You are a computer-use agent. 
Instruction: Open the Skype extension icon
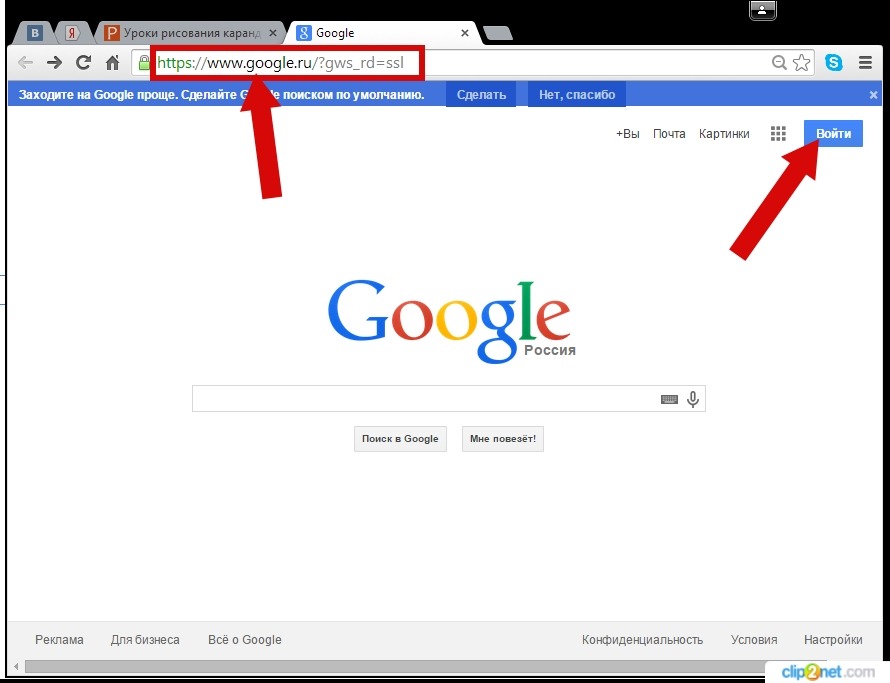834,62
